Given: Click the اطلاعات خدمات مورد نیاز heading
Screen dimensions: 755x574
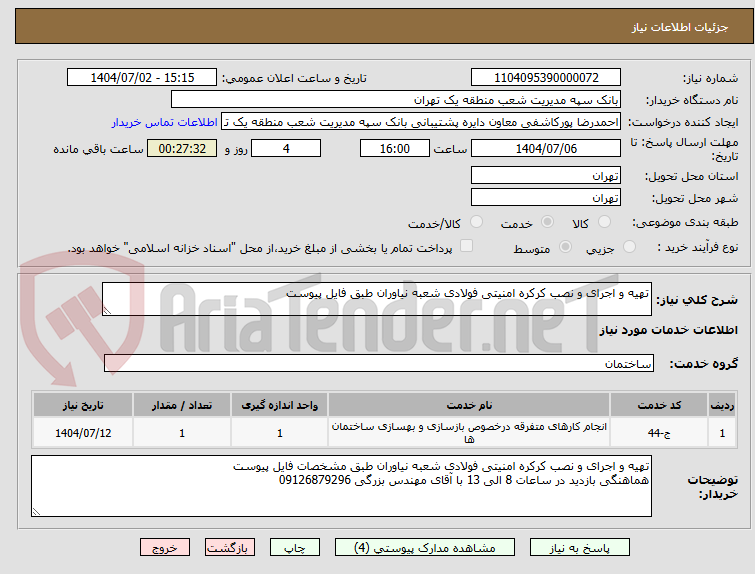Looking at the screenshot, I should (668, 330).
